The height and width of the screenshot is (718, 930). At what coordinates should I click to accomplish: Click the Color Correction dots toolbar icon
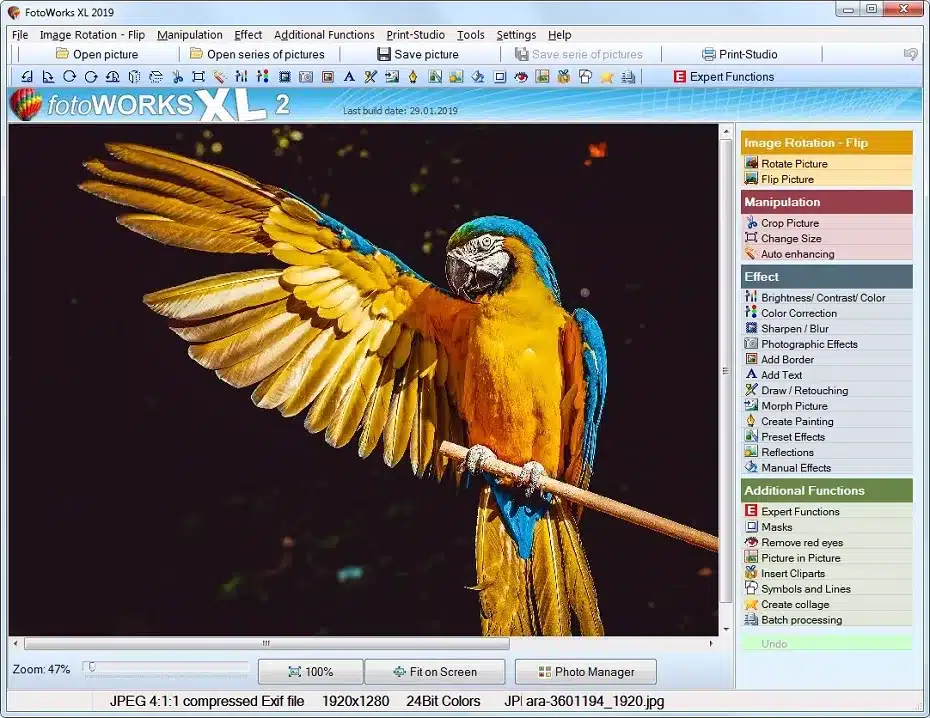point(263,76)
